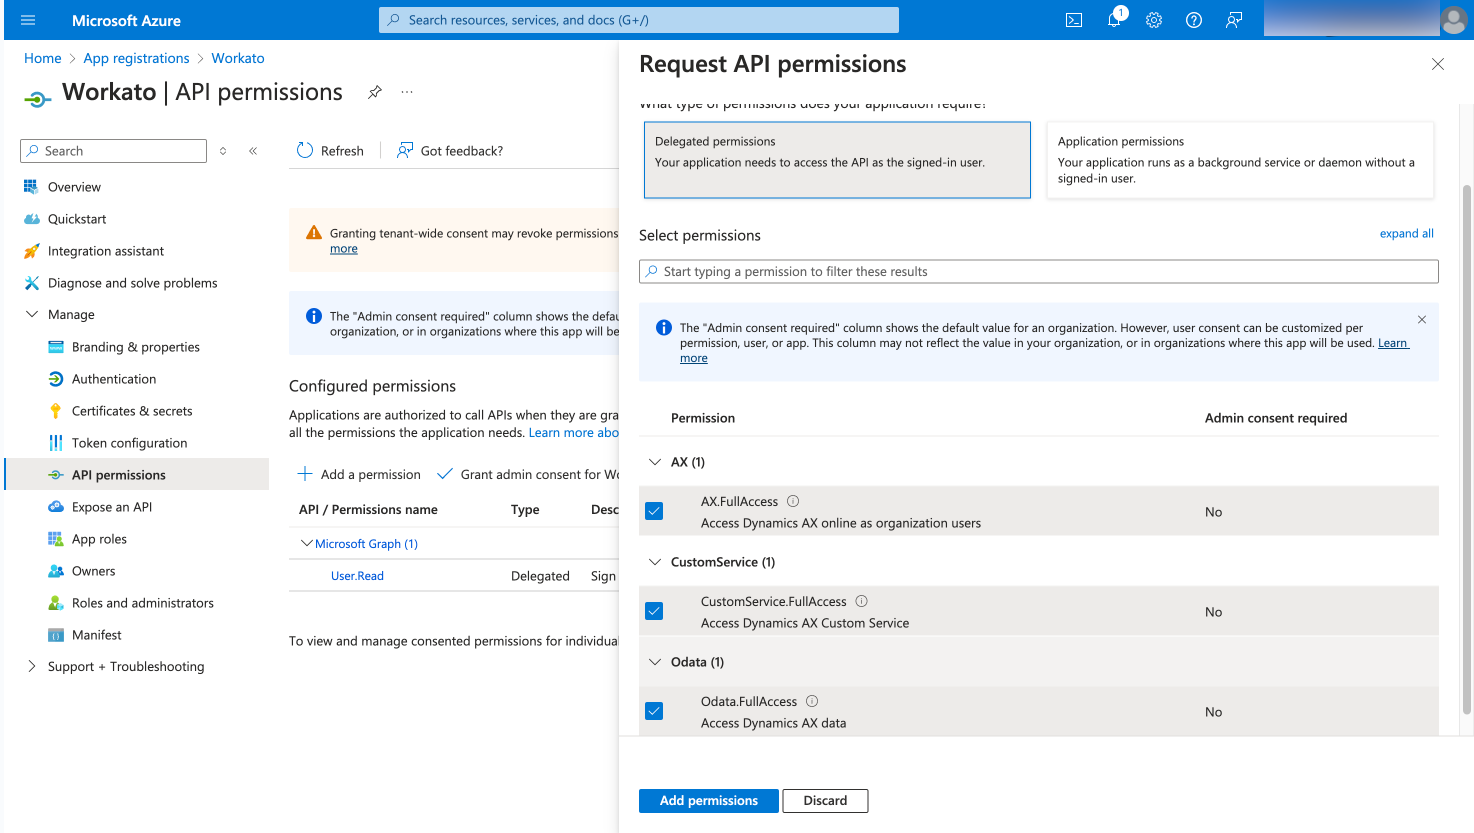Viewport: 1474px width, 833px height.
Task: Expand the Support + Troubleshooting section
Action: pos(31,666)
